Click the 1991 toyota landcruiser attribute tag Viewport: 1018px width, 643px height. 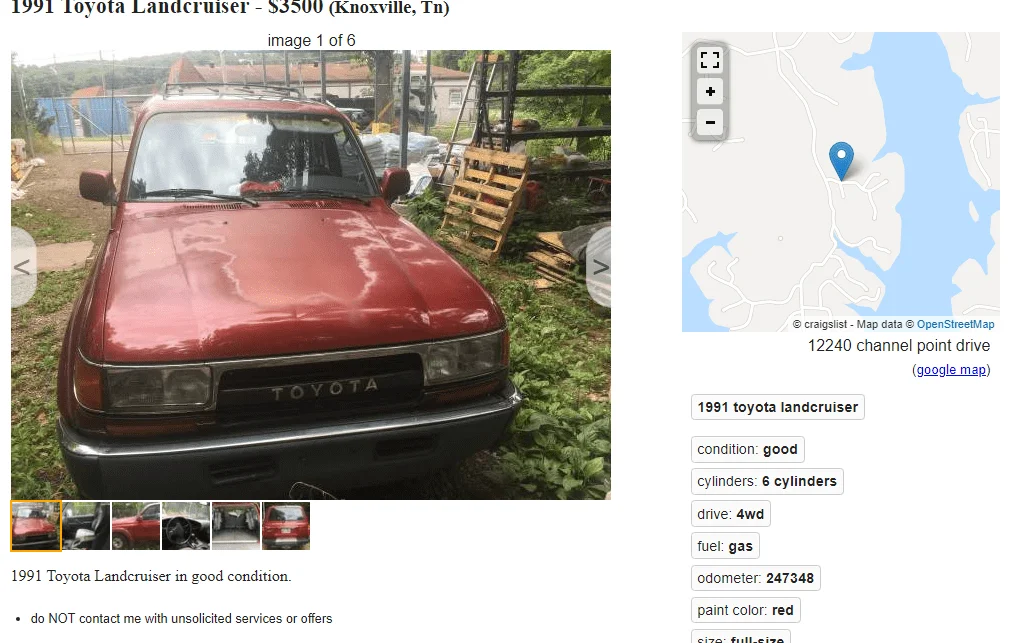(x=778, y=407)
